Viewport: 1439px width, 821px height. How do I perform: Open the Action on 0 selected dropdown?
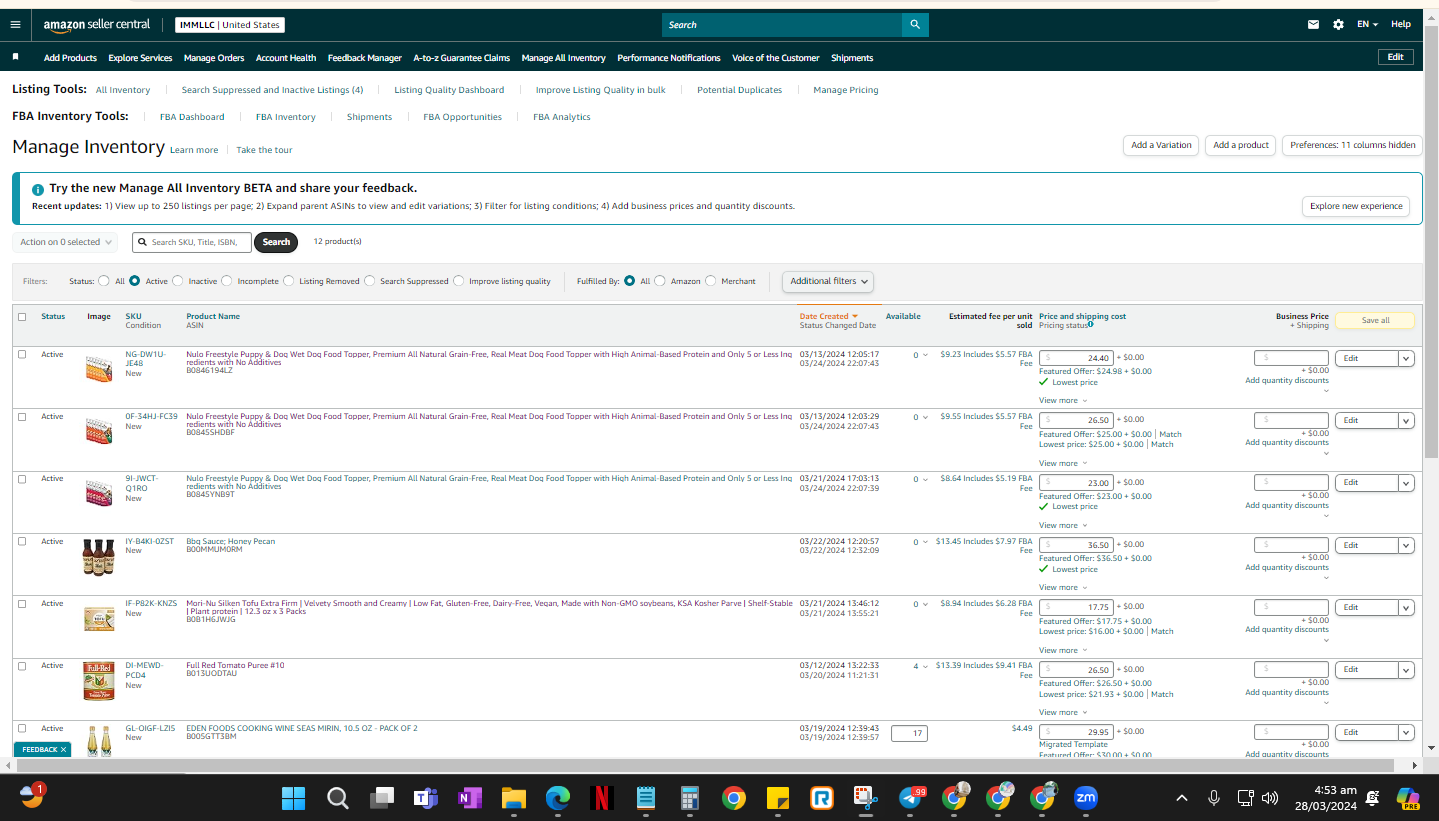tap(65, 242)
